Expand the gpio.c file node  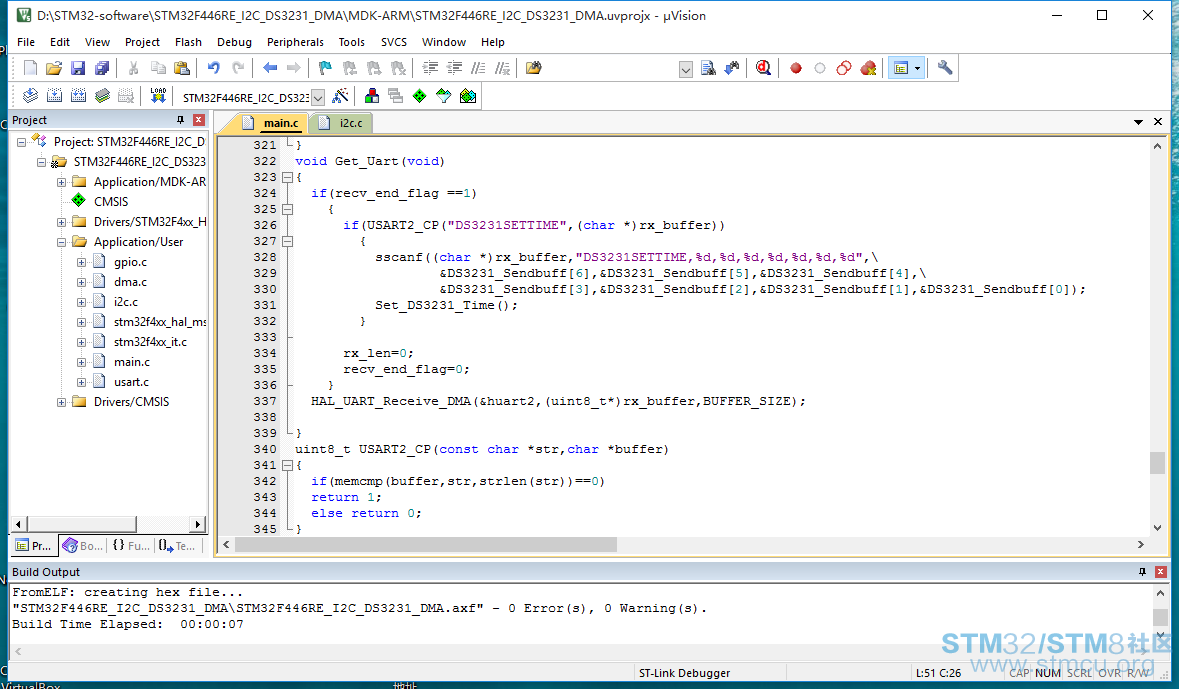point(81,262)
